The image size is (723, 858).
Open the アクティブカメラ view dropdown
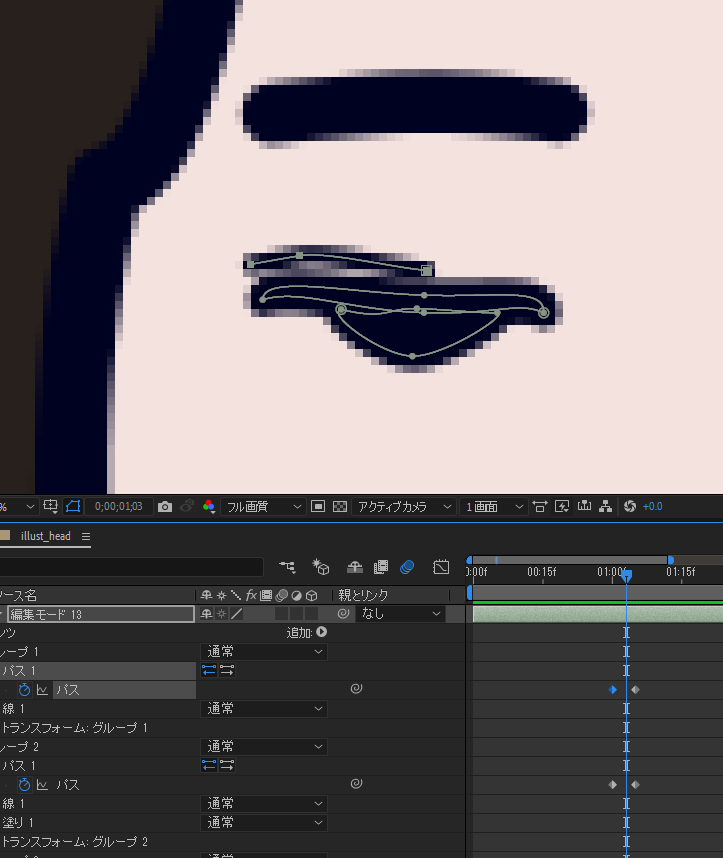pyautogui.click(x=400, y=507)
